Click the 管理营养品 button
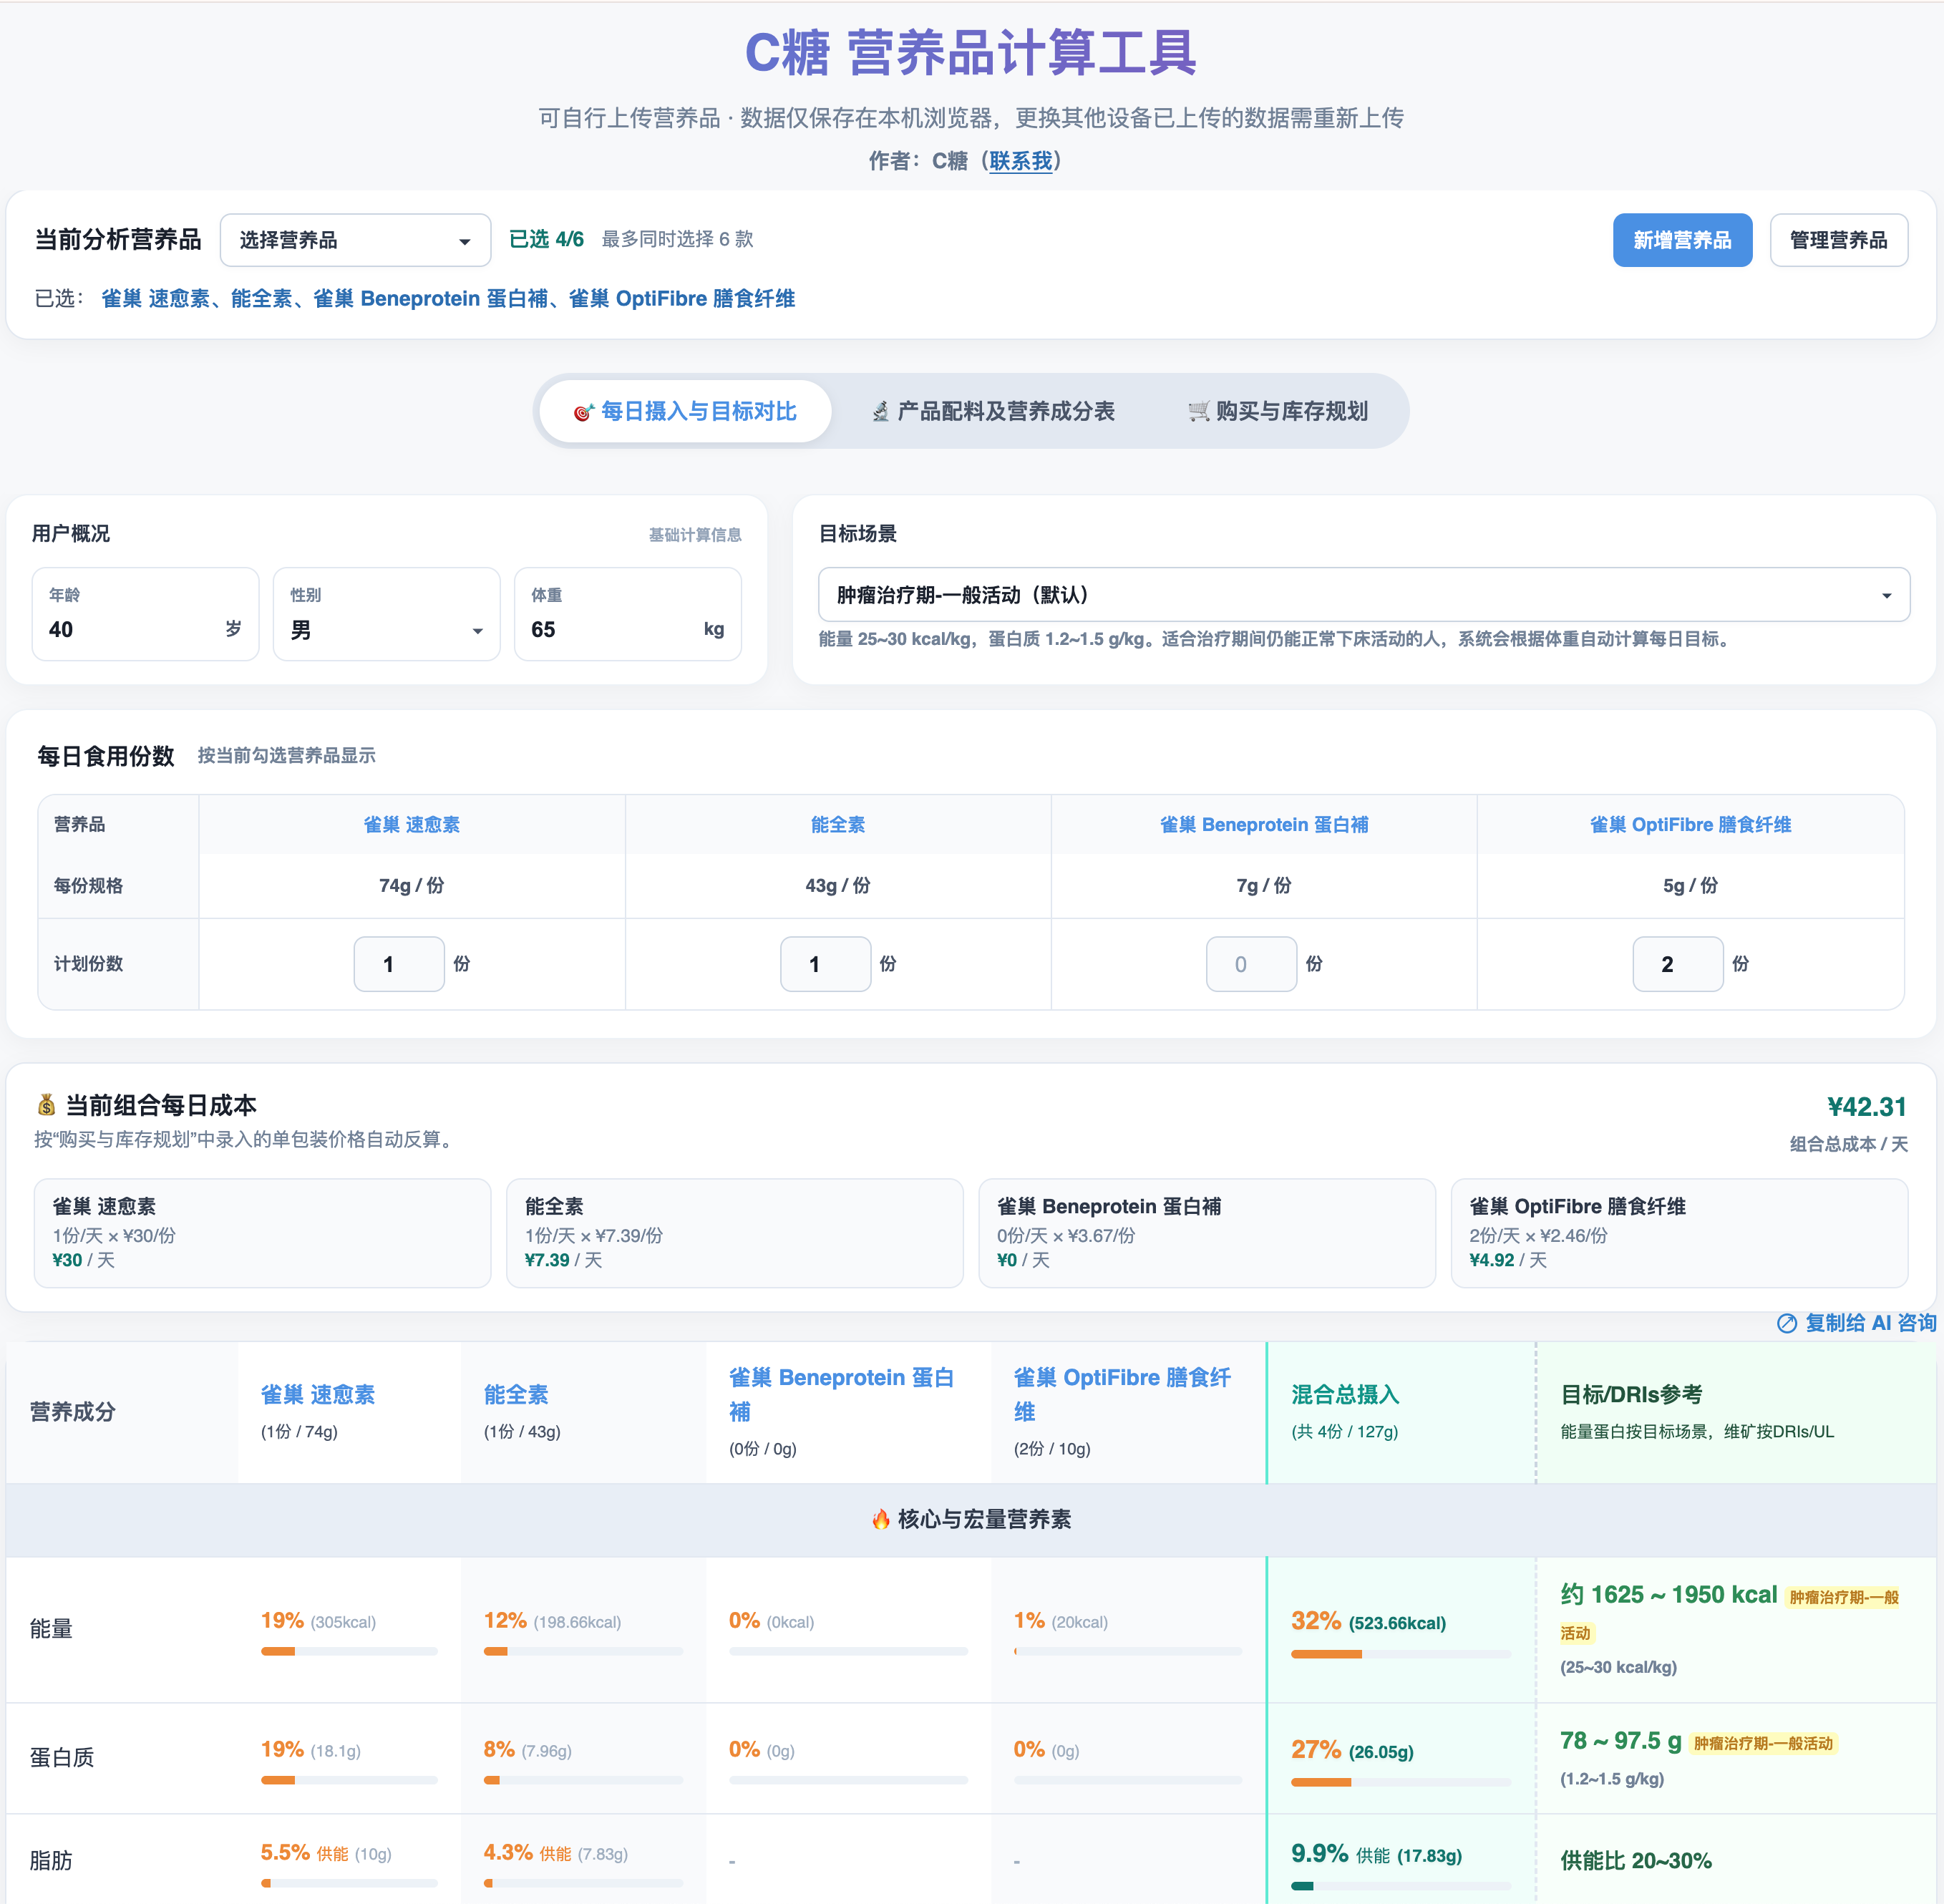 (x=1838, y=240)
